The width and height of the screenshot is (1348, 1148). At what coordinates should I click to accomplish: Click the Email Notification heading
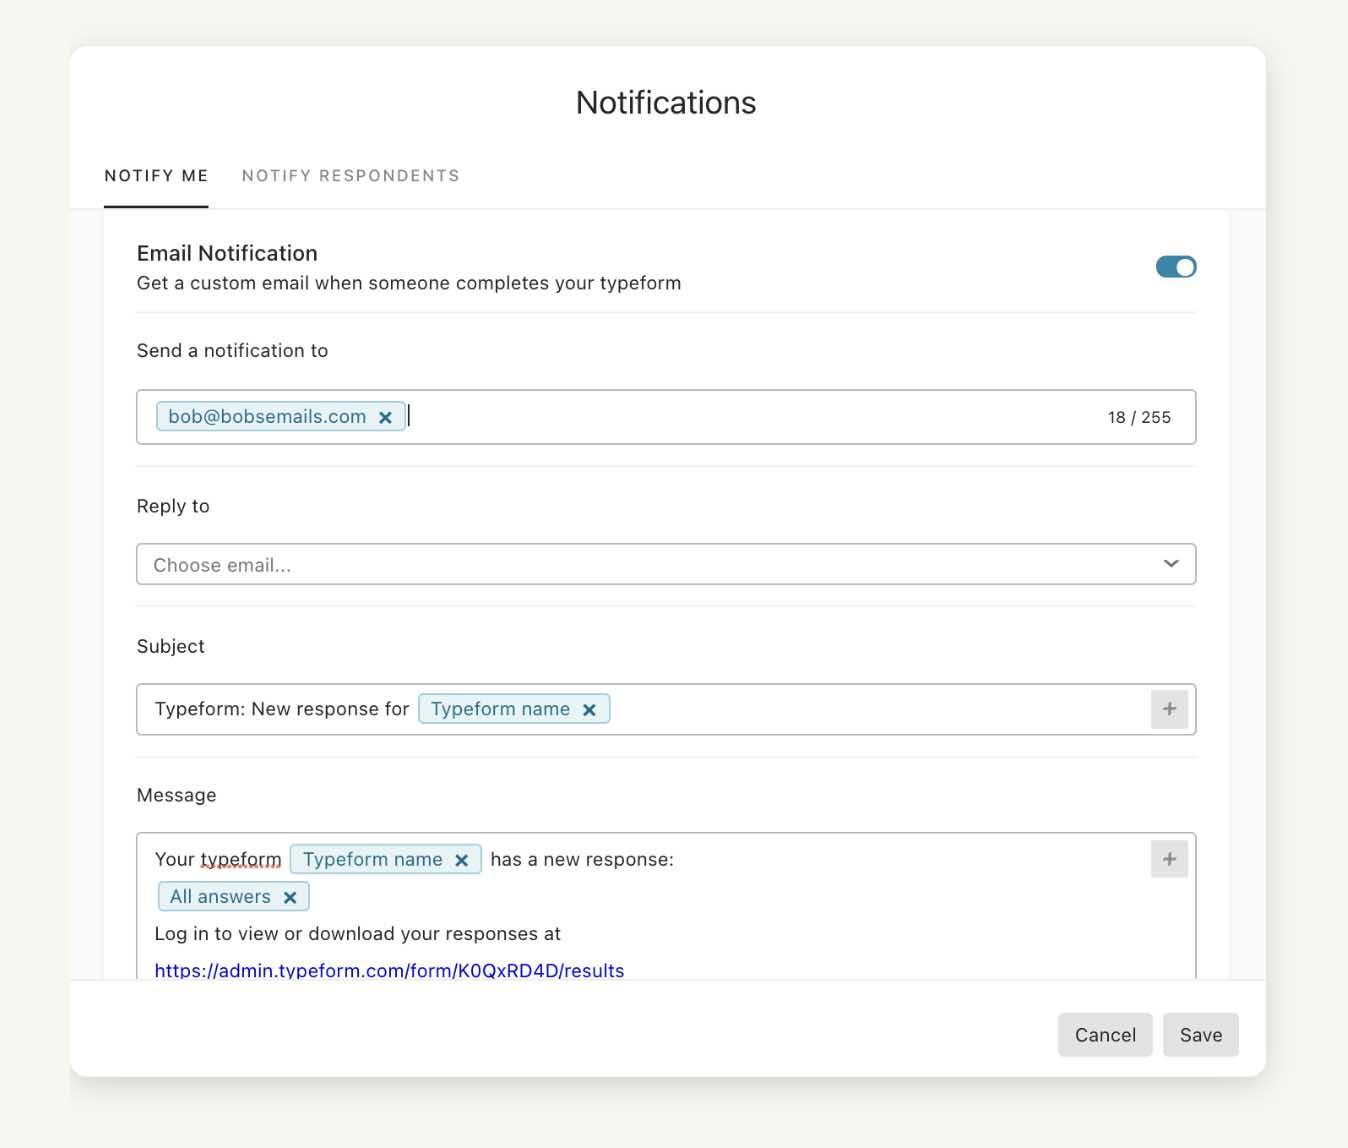227,253
